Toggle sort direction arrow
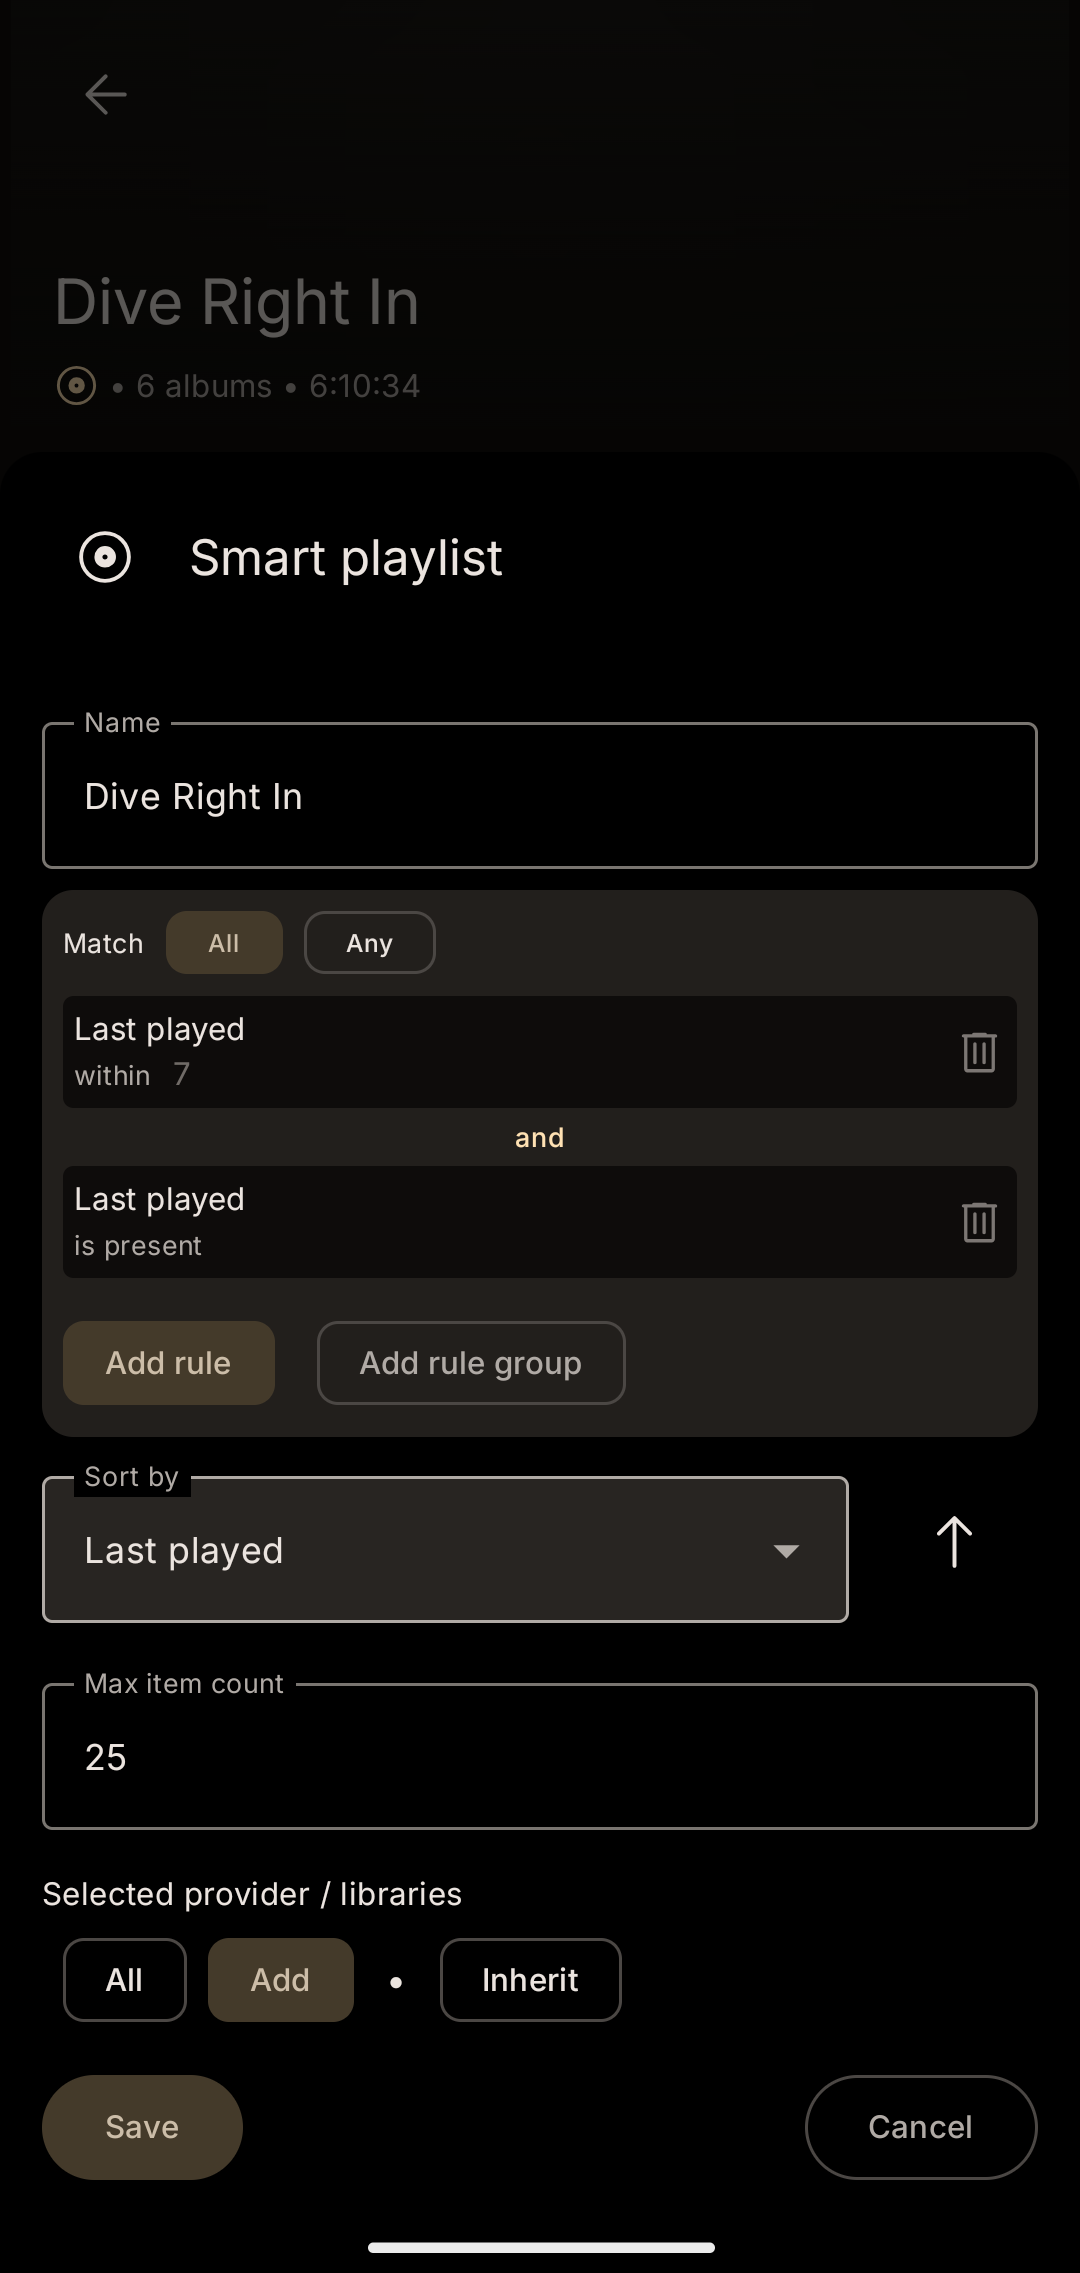 click(x=954, y=1541)
